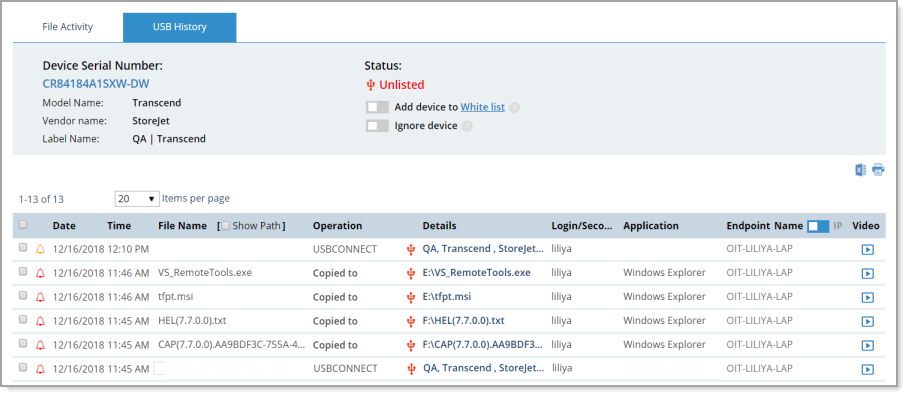Select checkbox of VS_RemoteTools.exe row
The height and width of the screenshot is (397, 908).
[x=23, y=271]
